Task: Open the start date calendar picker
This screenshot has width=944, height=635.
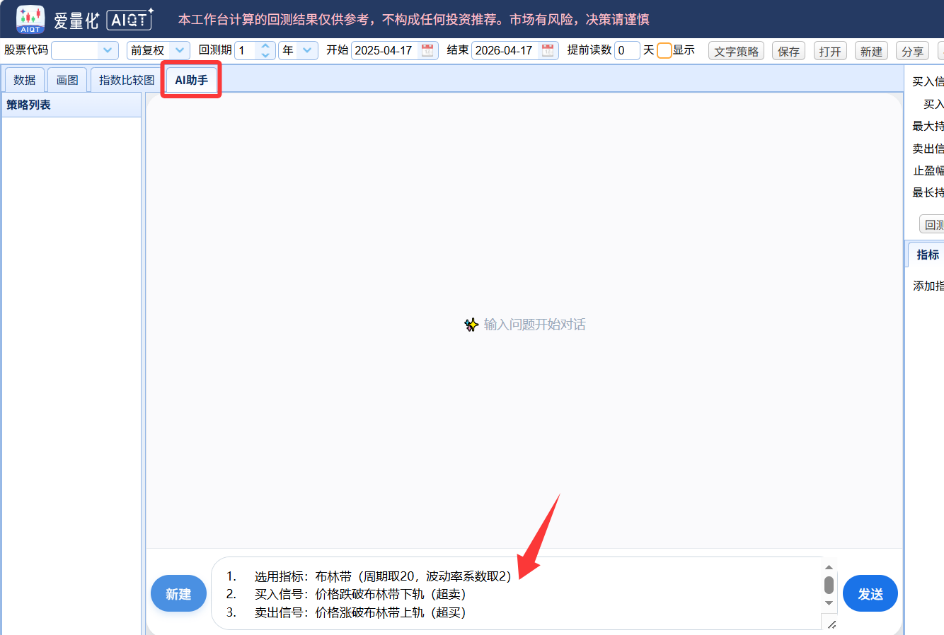Action: click(427, 51)
